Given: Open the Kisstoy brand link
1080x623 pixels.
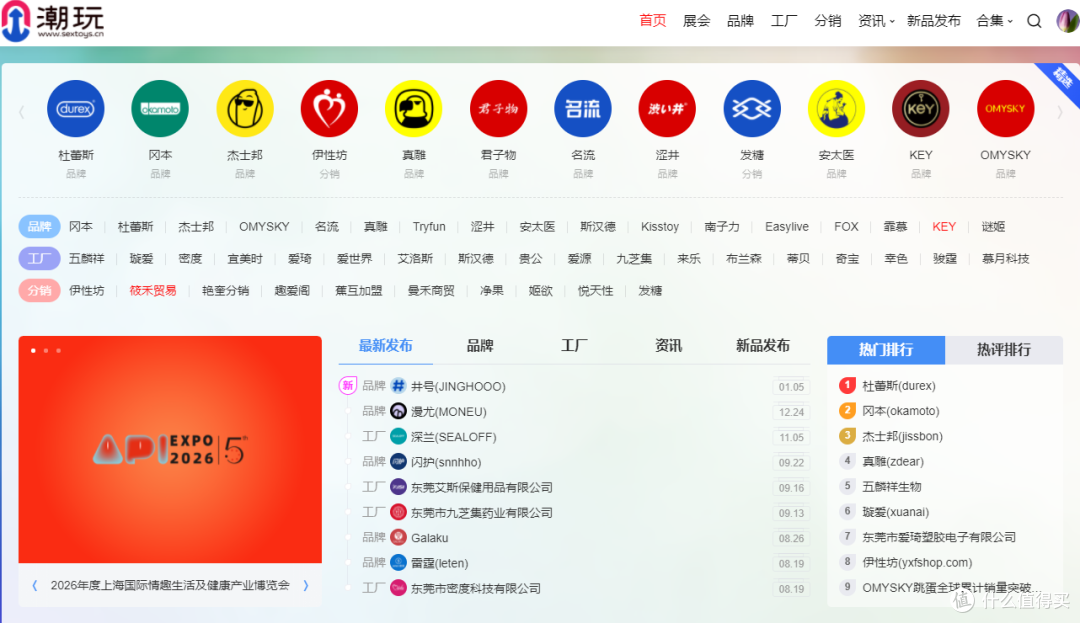Looking at the screenshot, I should 660,226.
